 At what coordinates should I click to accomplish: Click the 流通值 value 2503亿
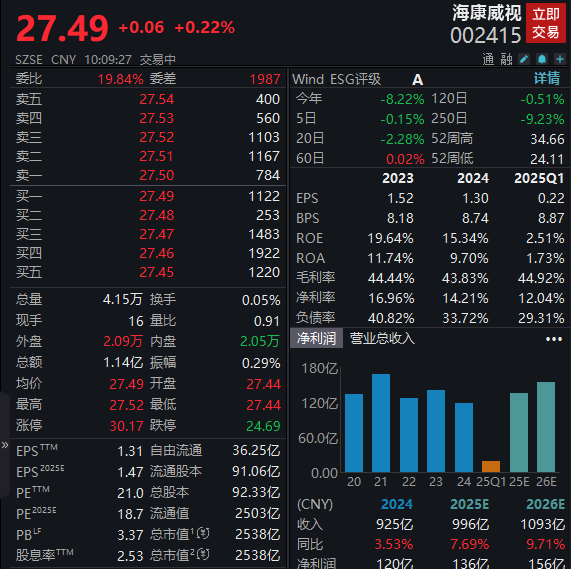[x=257, y=514]
